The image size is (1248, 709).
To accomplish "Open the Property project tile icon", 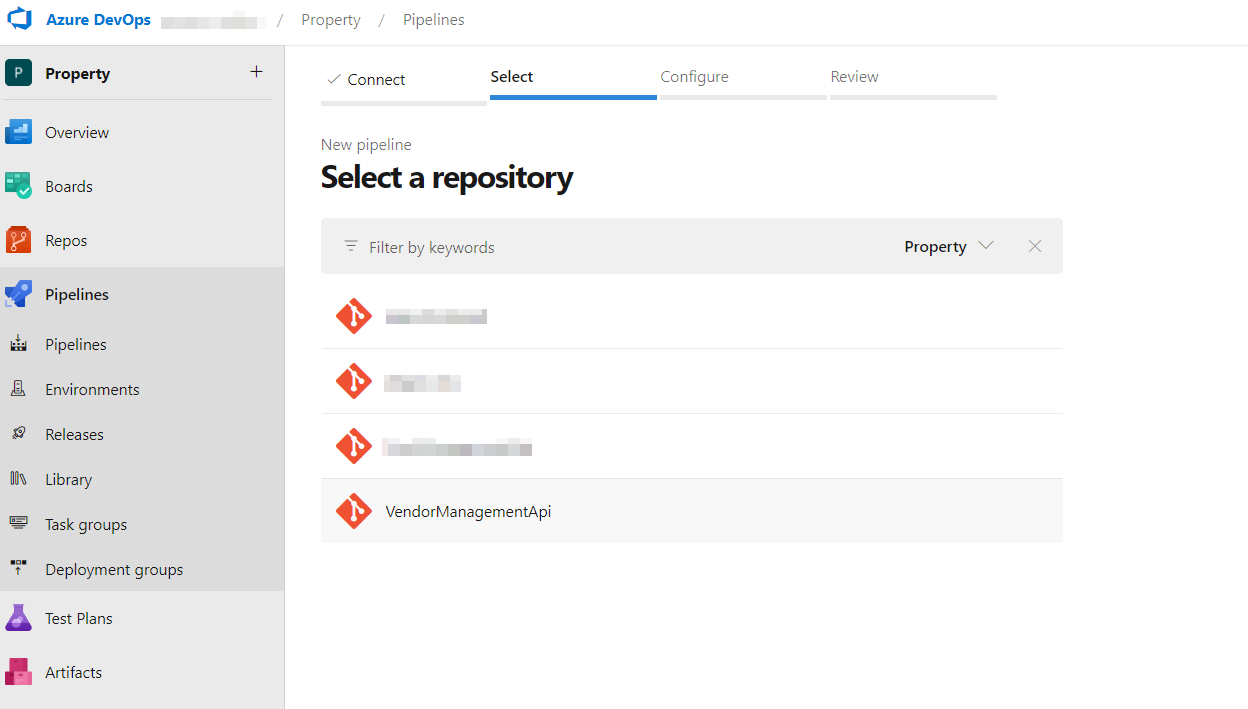I will (19, 73).
